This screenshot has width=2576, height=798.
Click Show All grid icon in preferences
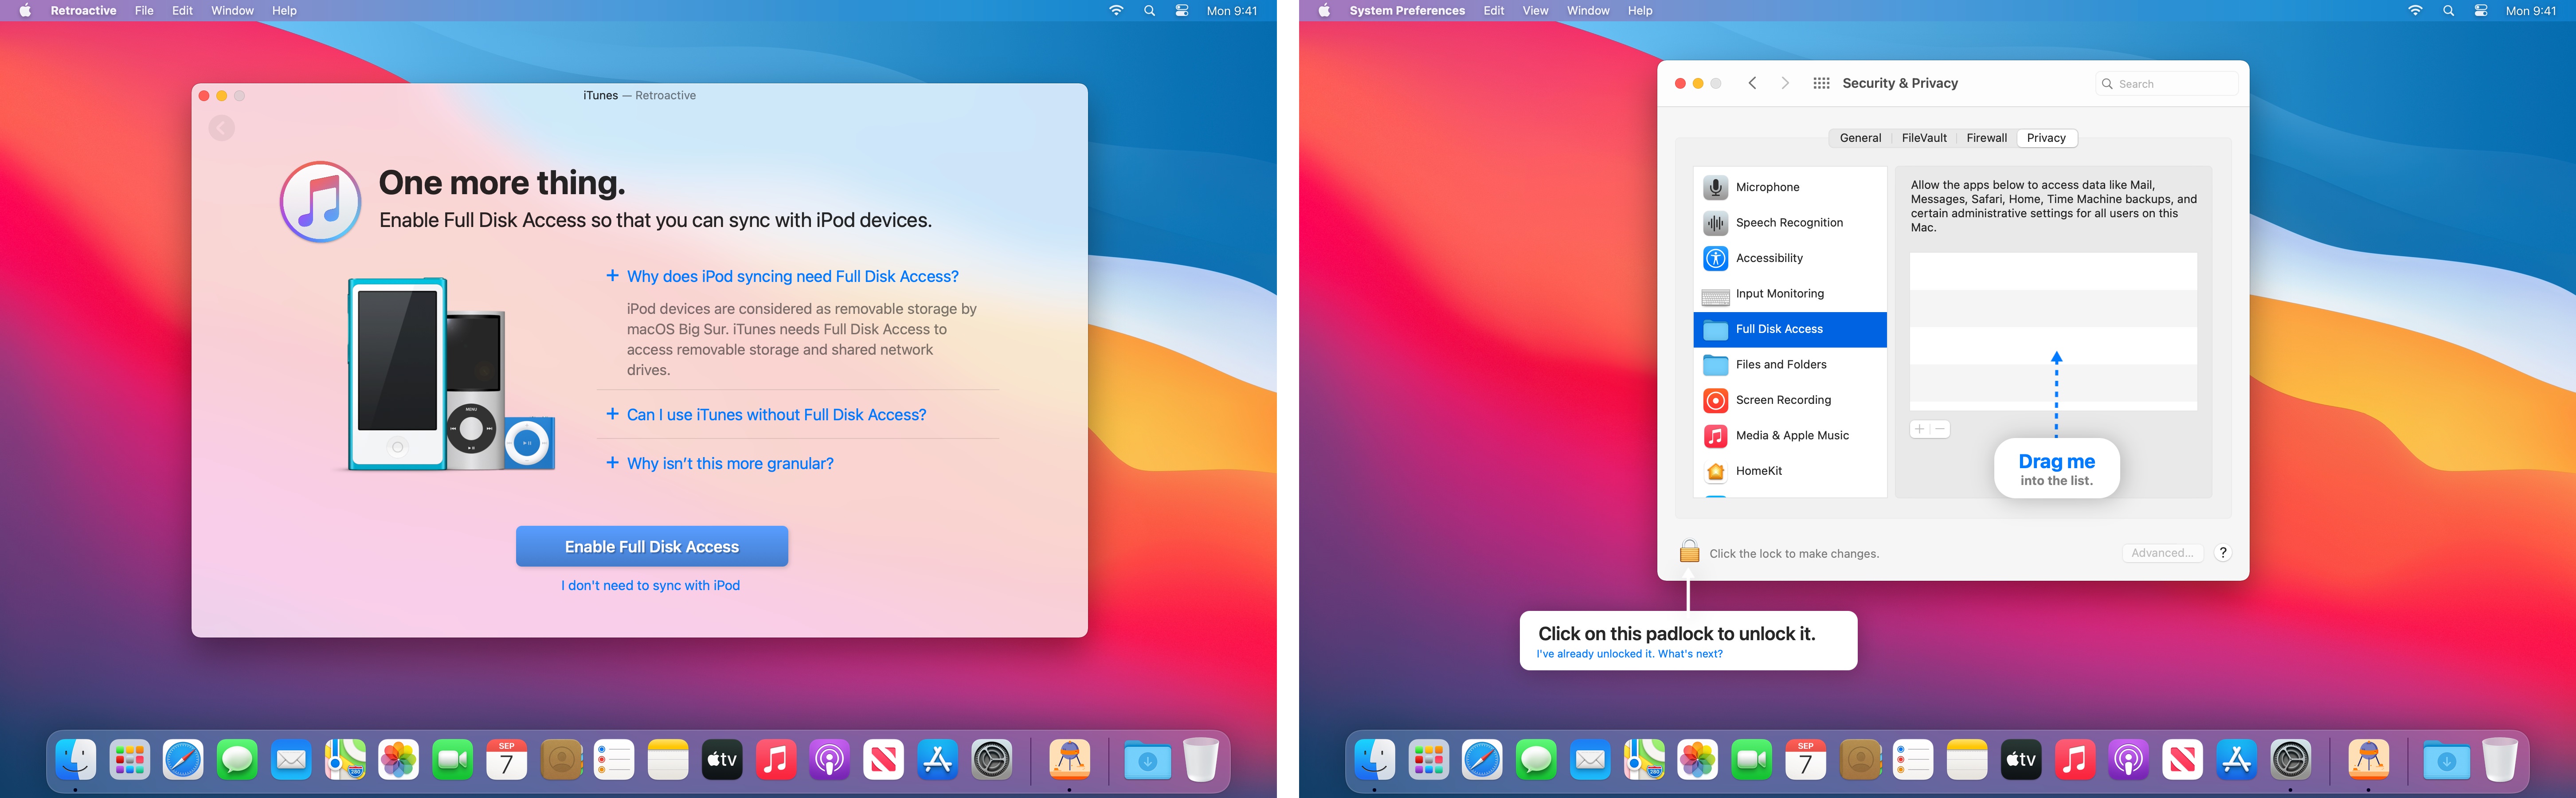1821,83
